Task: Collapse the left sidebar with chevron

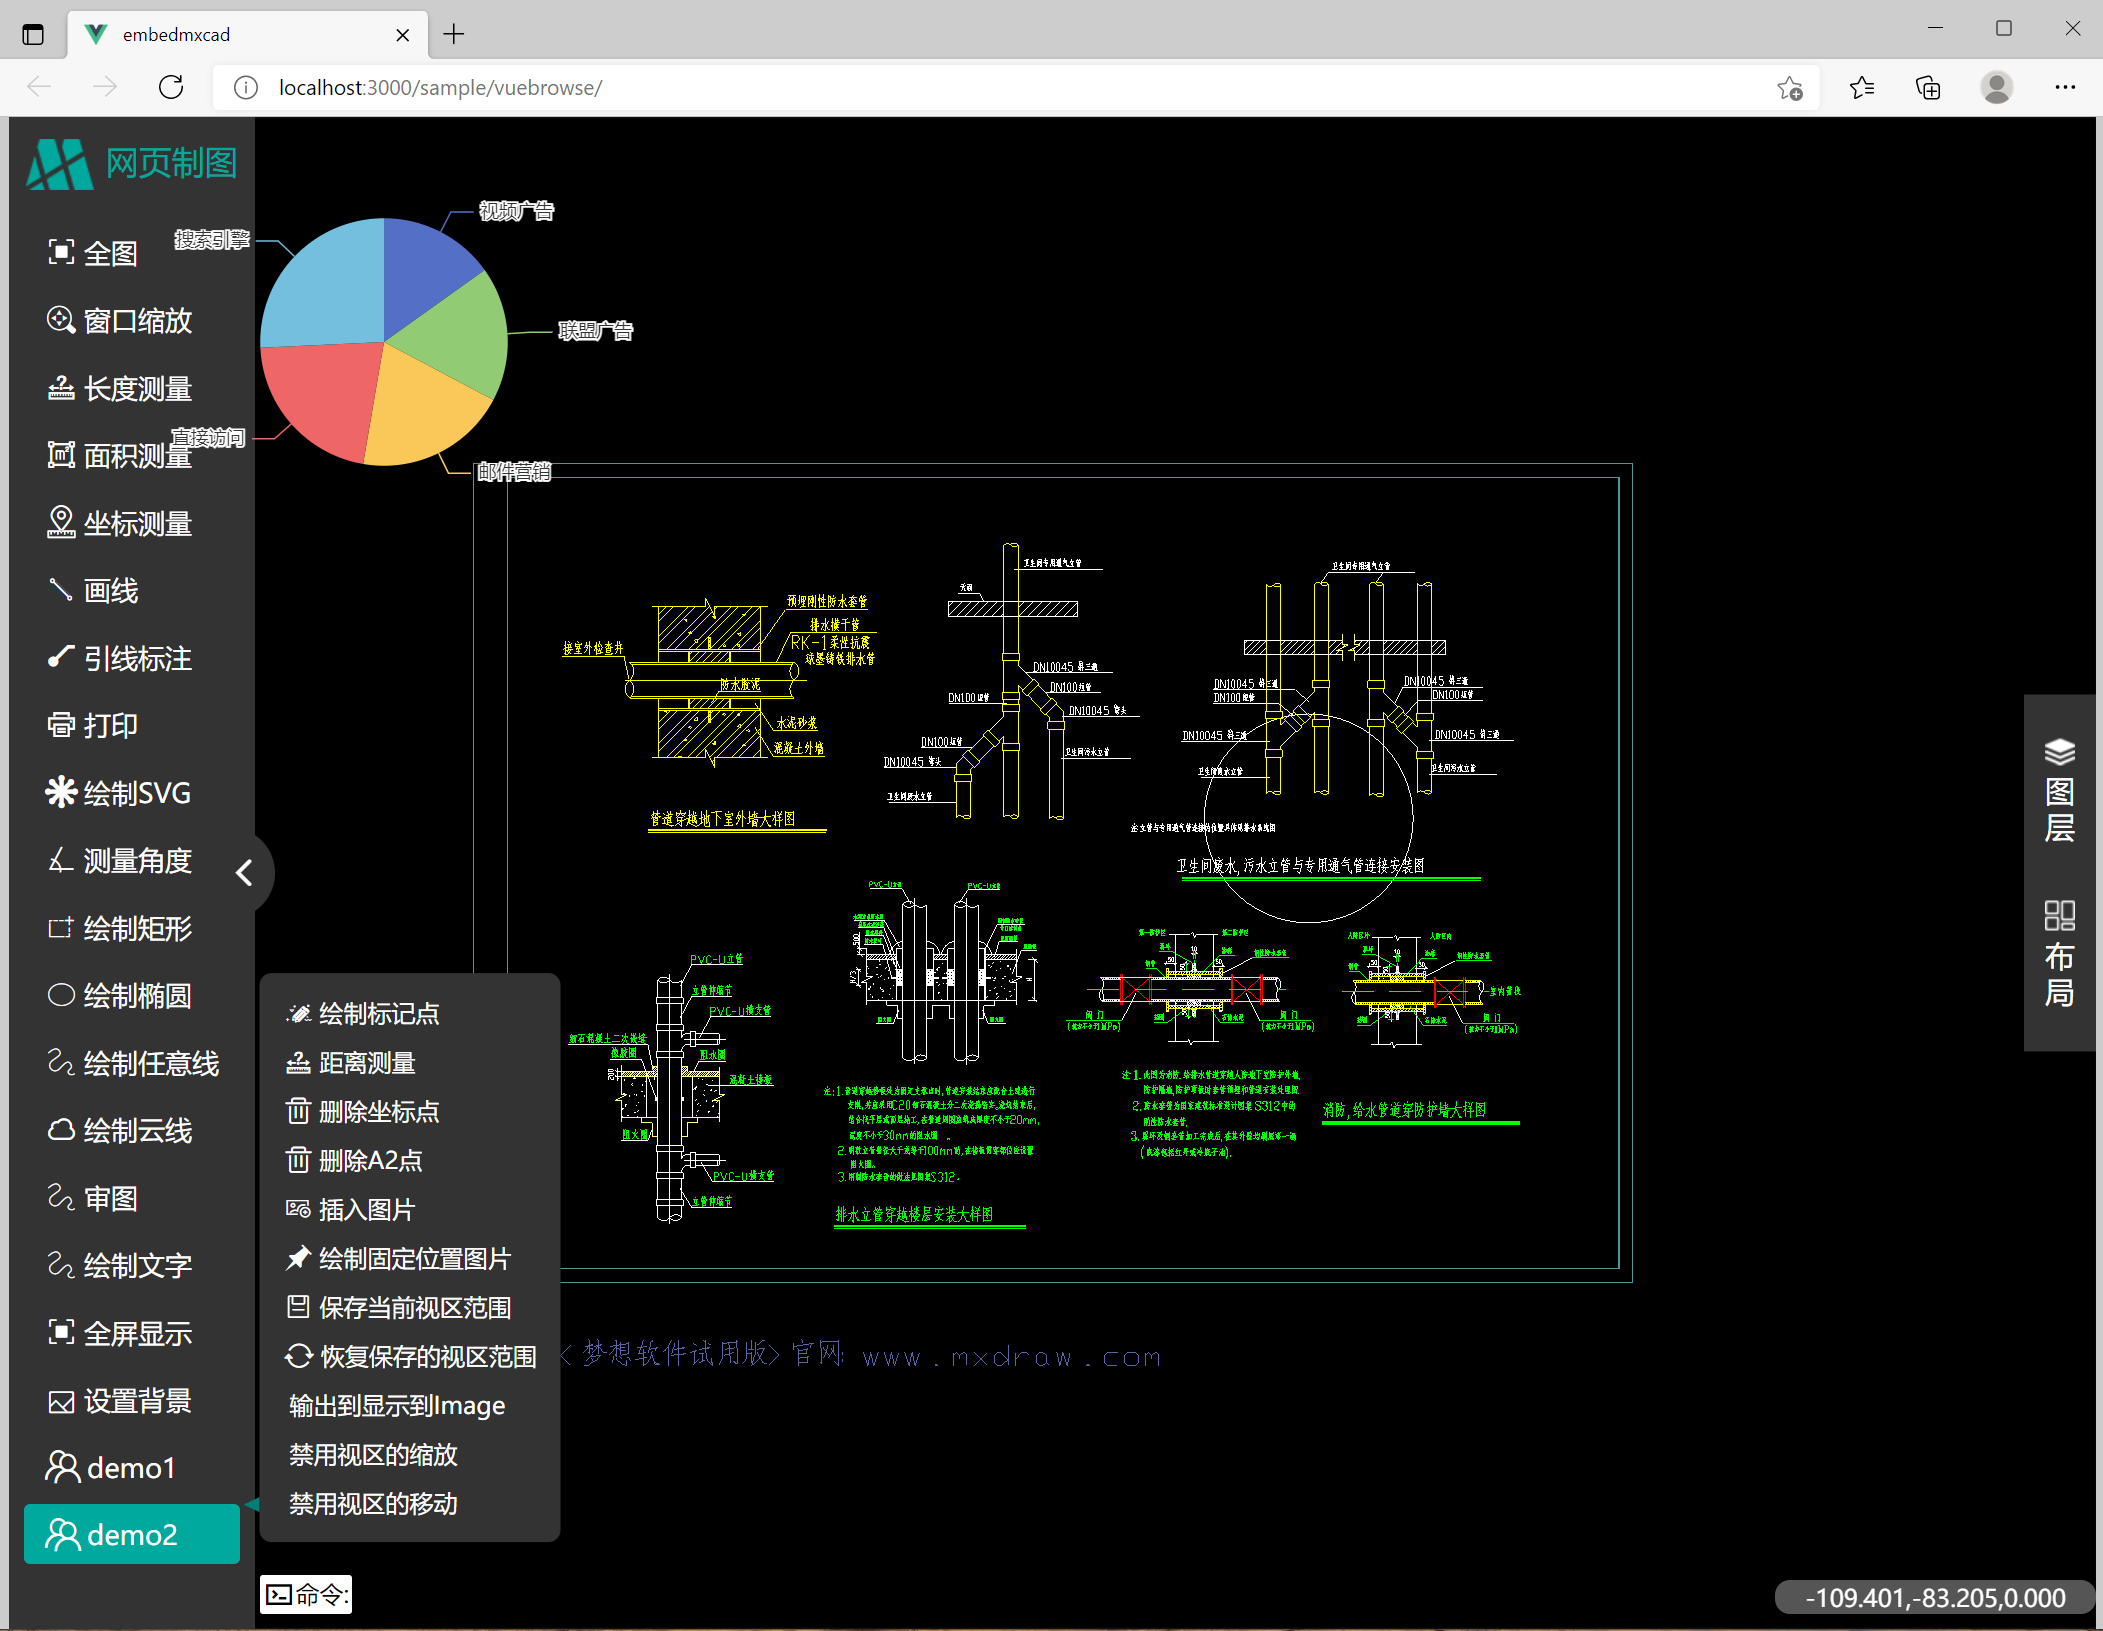Action: click(x=244, y=873)
